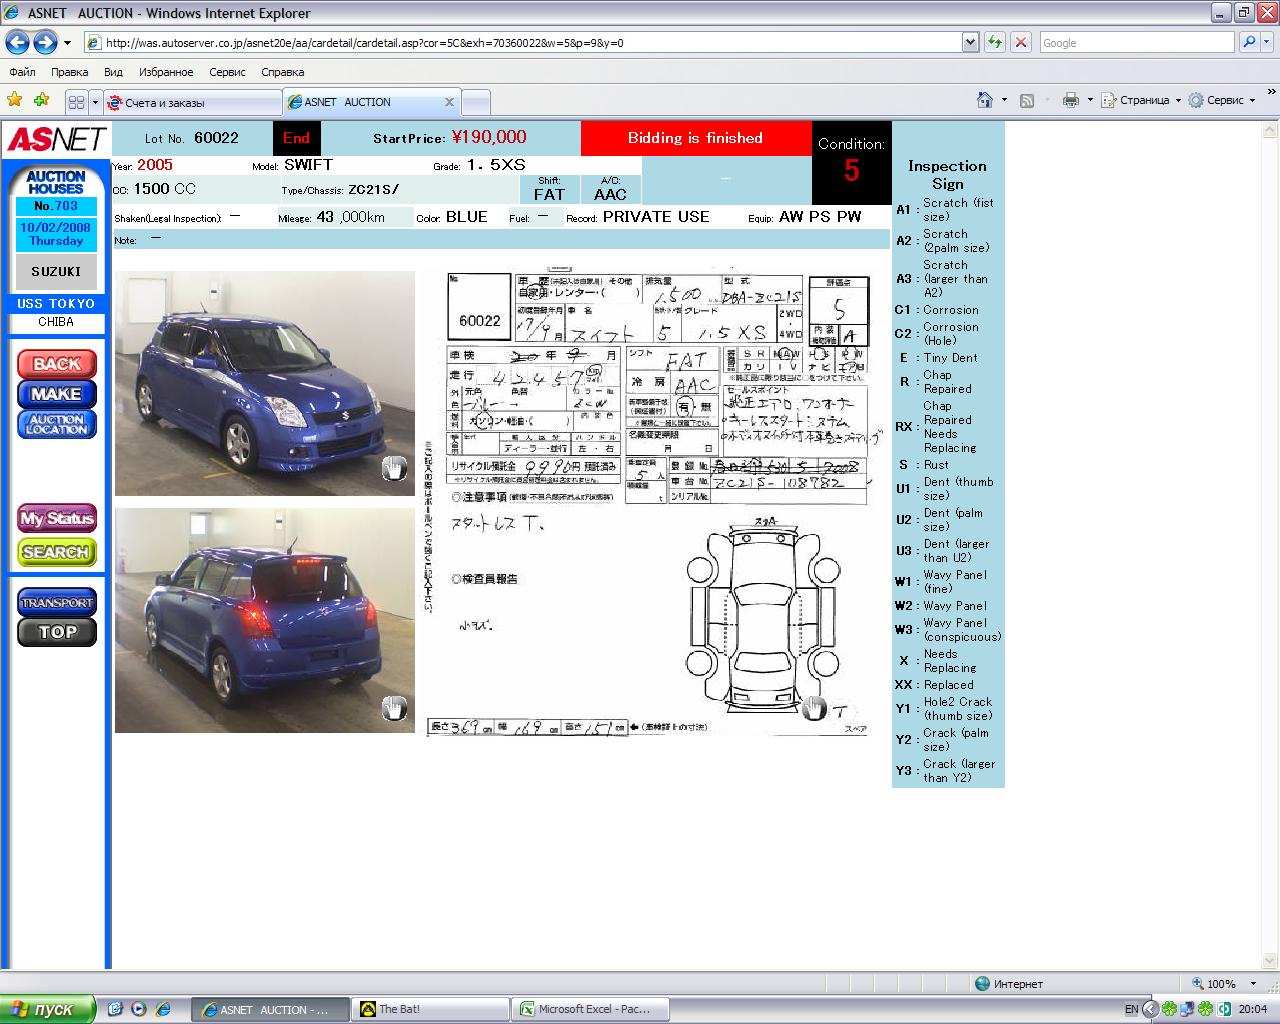Click the media player quick launch icon
The height and width of the screenshot is (1024, 1280).
pos(139,1009)
